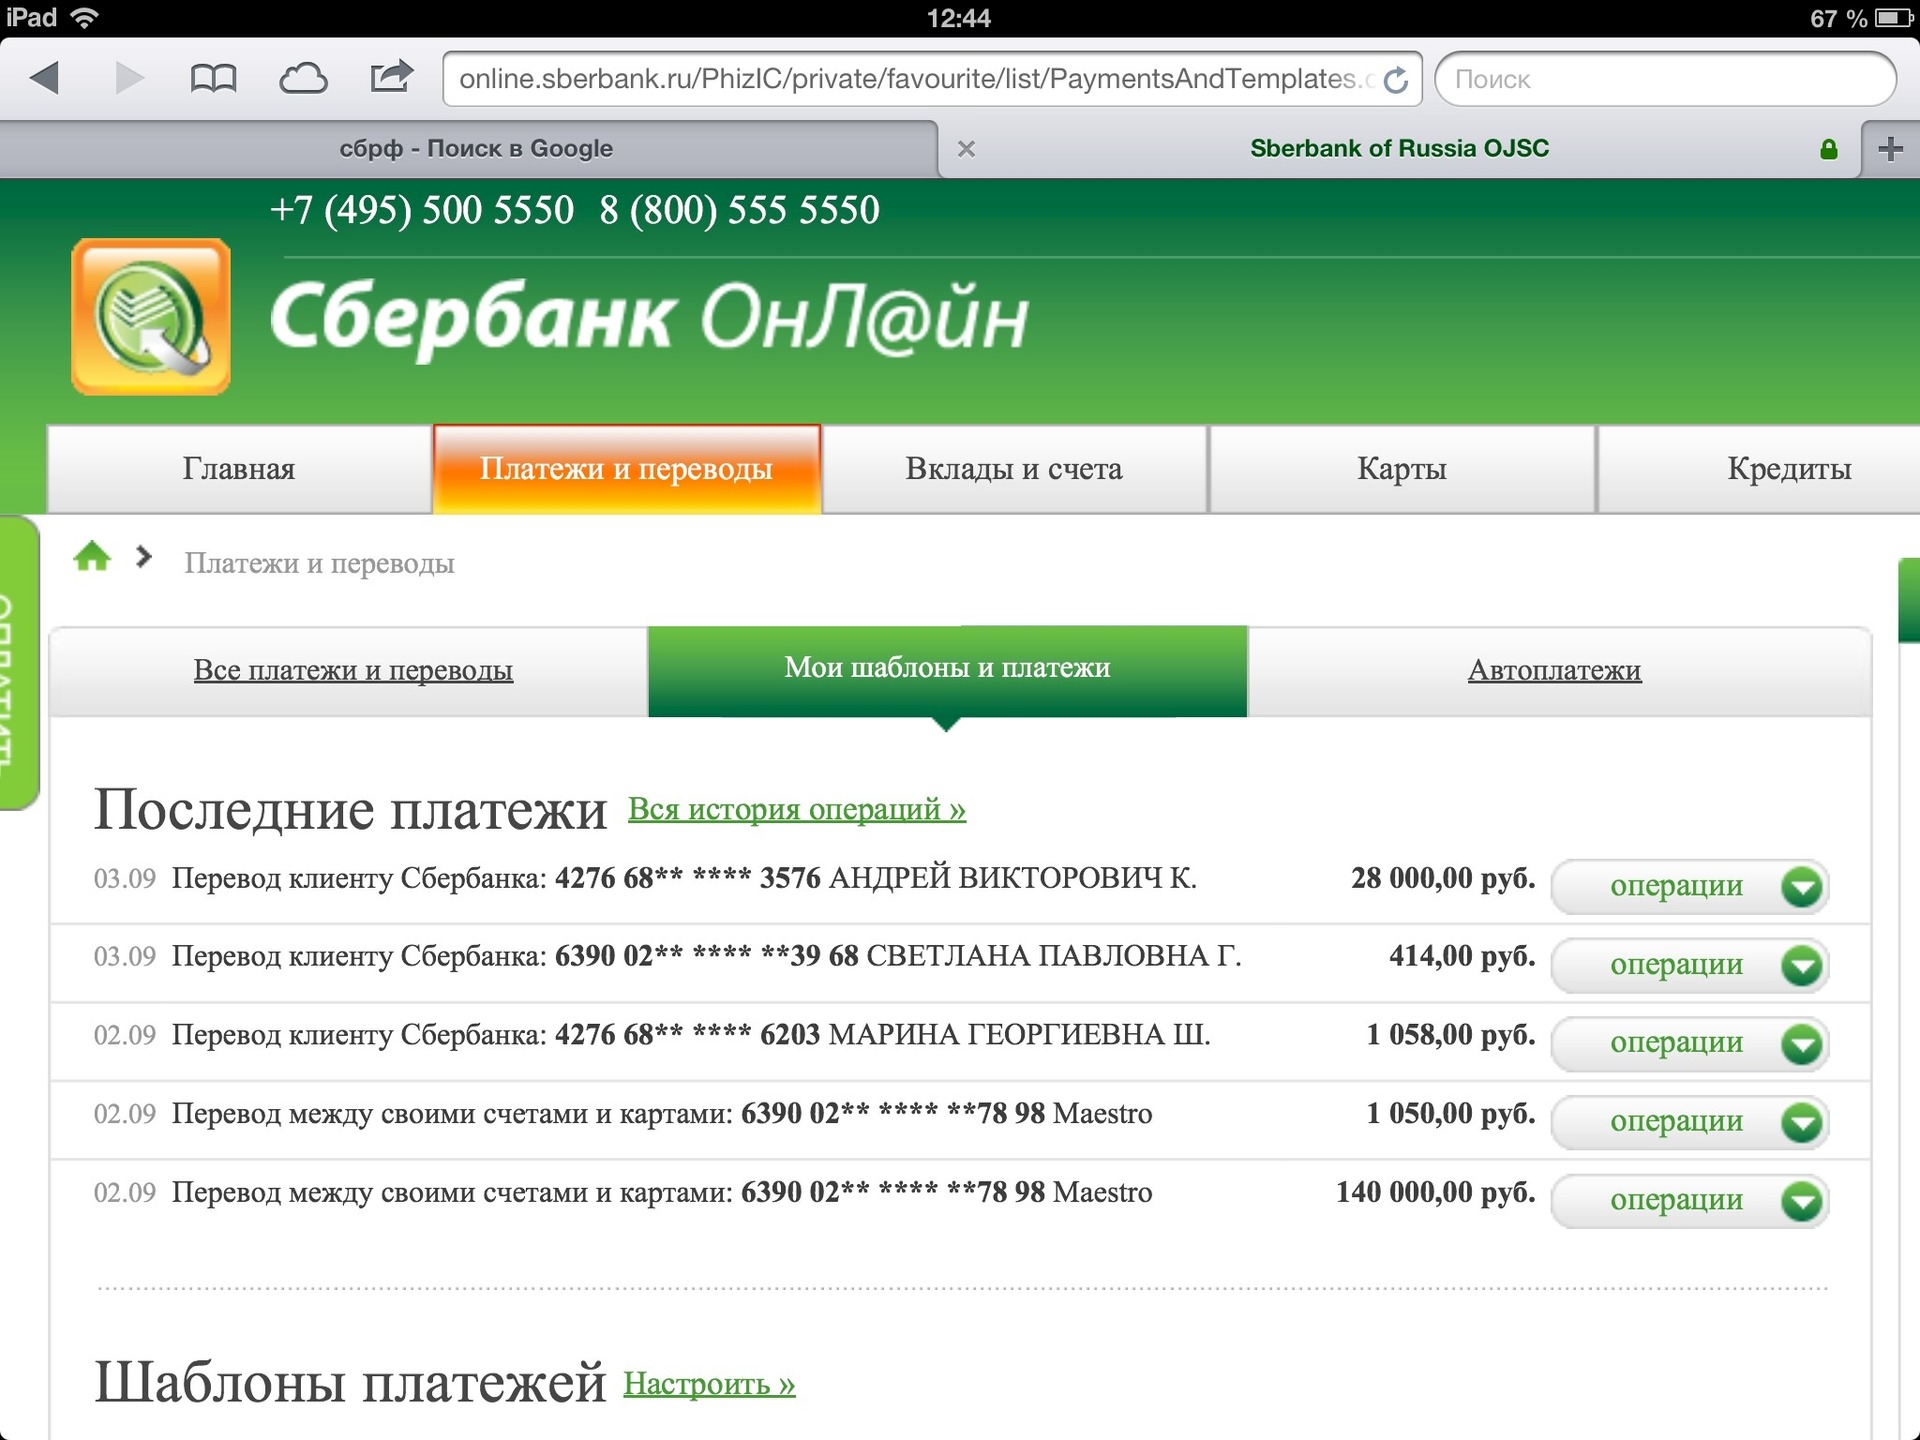The image size is (1920, 1440).
Task: Click Платежи и переводы breadcrumb text
Action: 319,563
